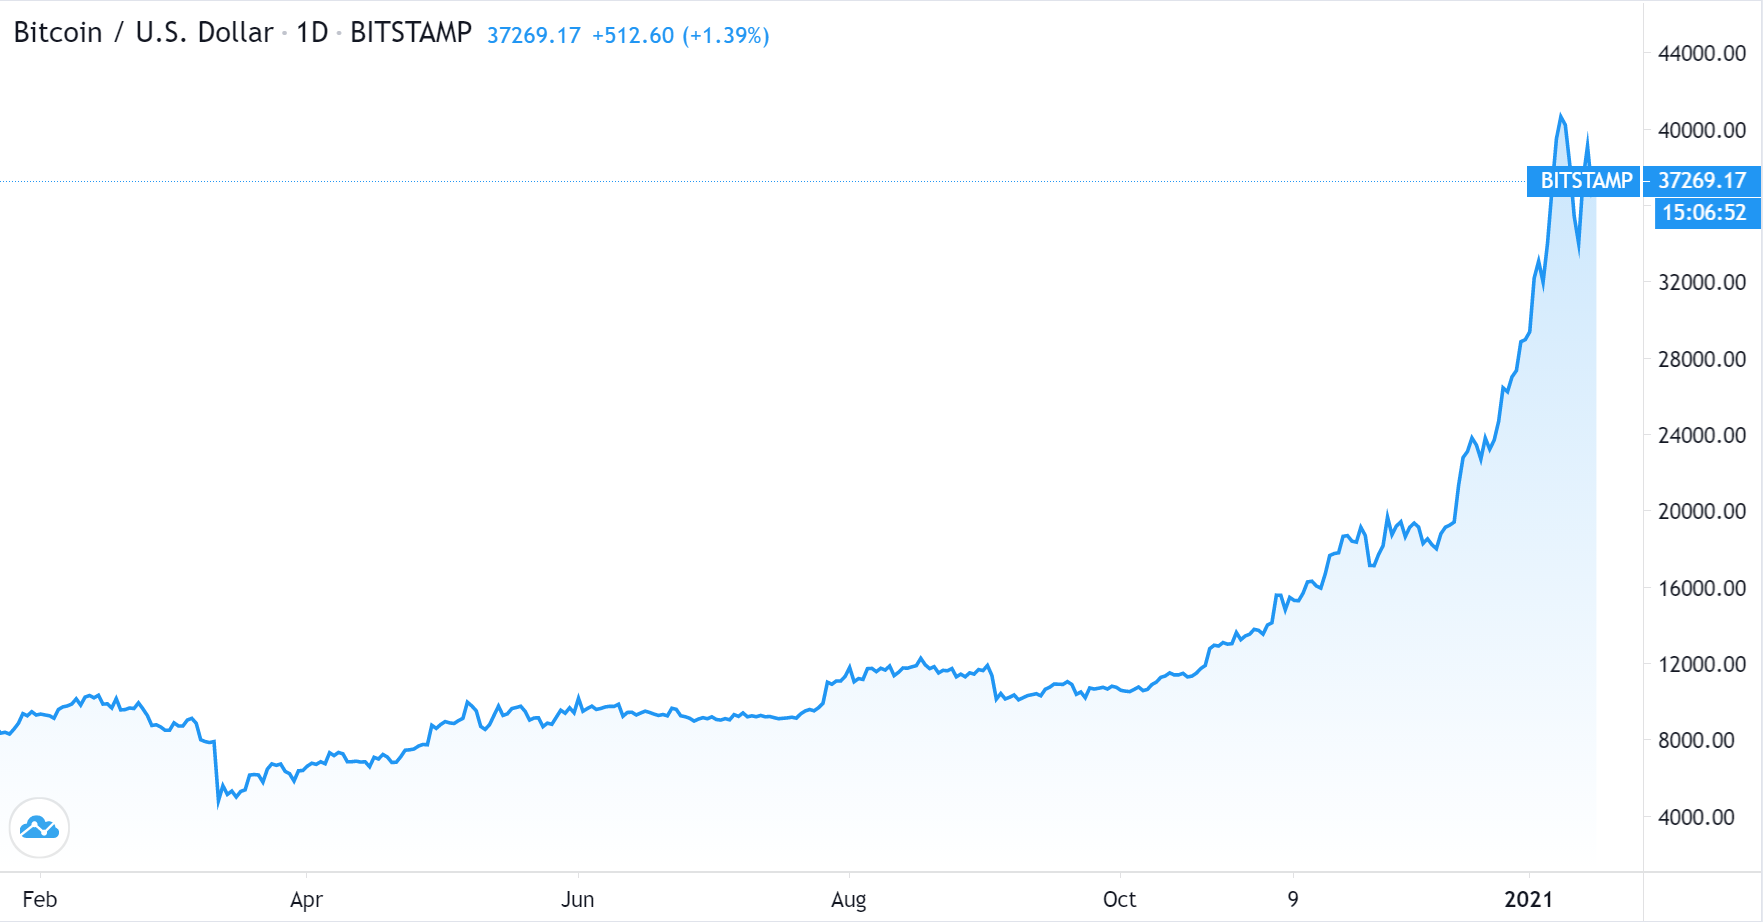This screenshot has width=1764, height=922.
Task: Click the Jun label on time axis
Action: pyautogui.click(x=578, y=899)
